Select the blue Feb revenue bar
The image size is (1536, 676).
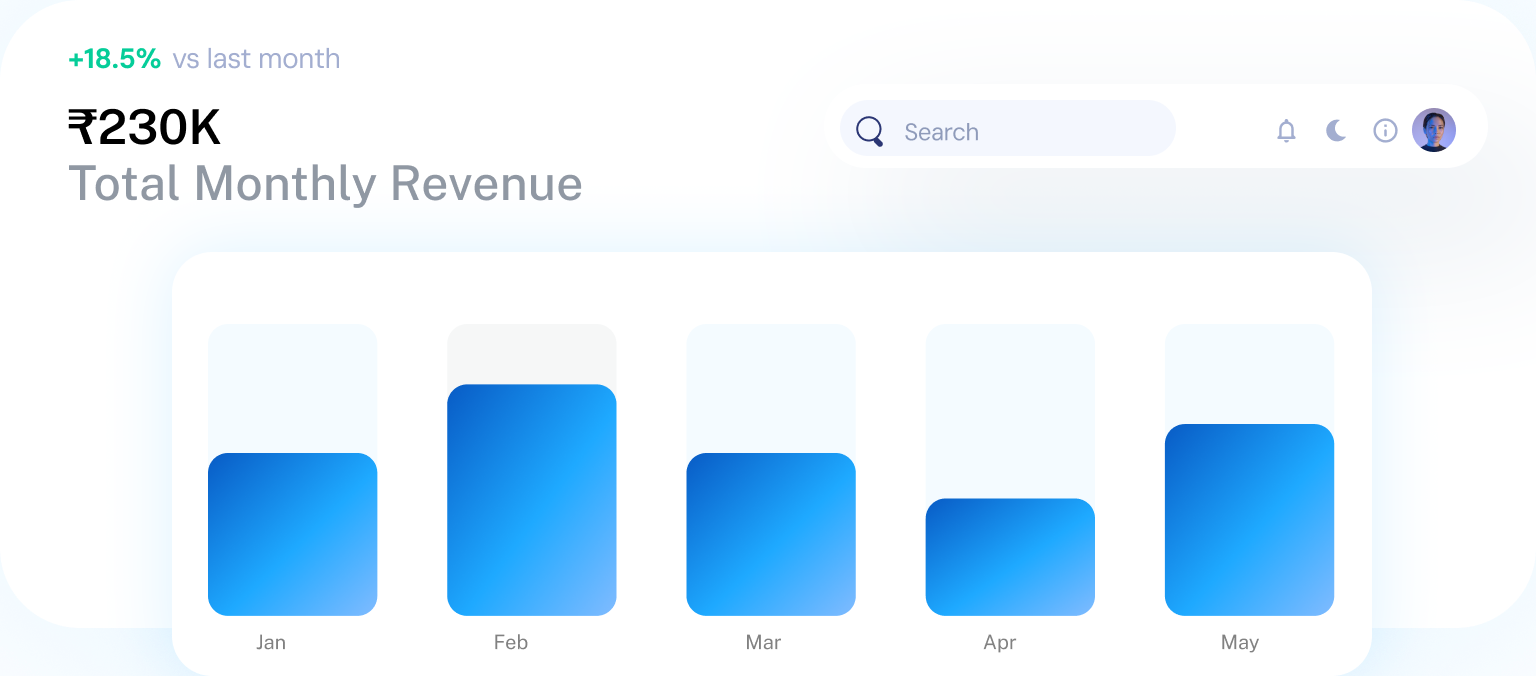pyautogui.click(x=531, y=500)
